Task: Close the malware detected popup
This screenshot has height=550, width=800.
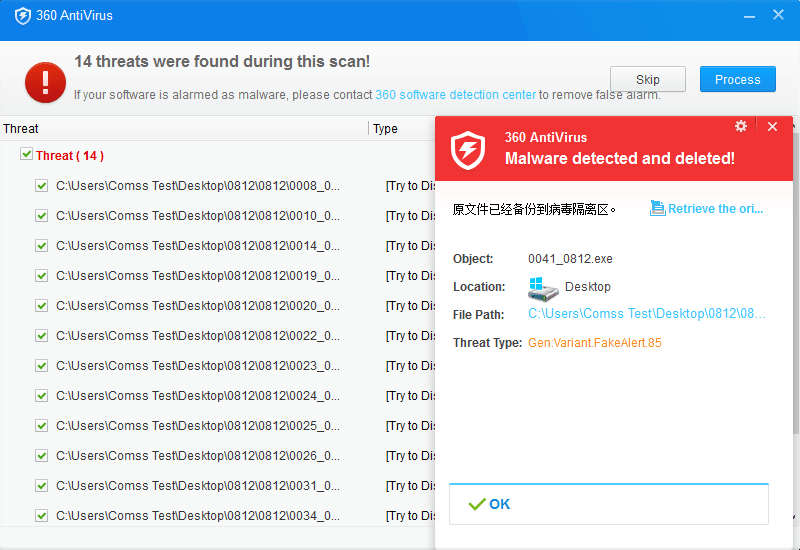Action: pos(772,126)
